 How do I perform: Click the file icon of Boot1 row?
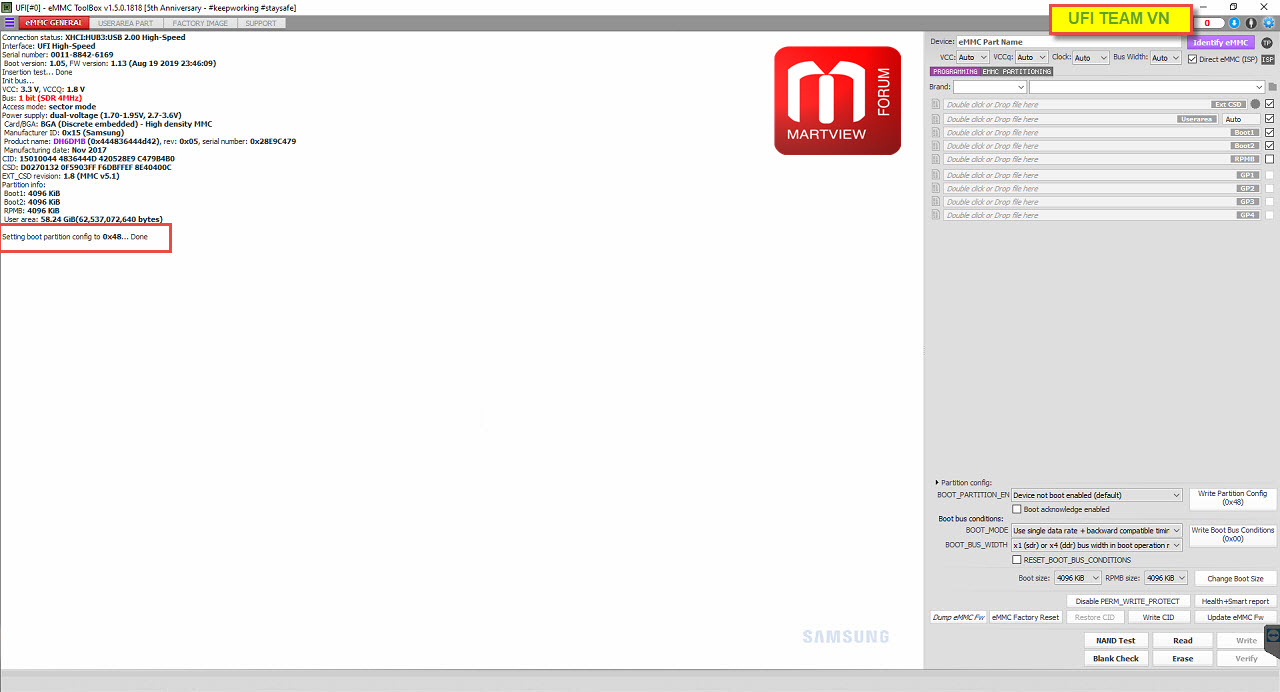936,132
